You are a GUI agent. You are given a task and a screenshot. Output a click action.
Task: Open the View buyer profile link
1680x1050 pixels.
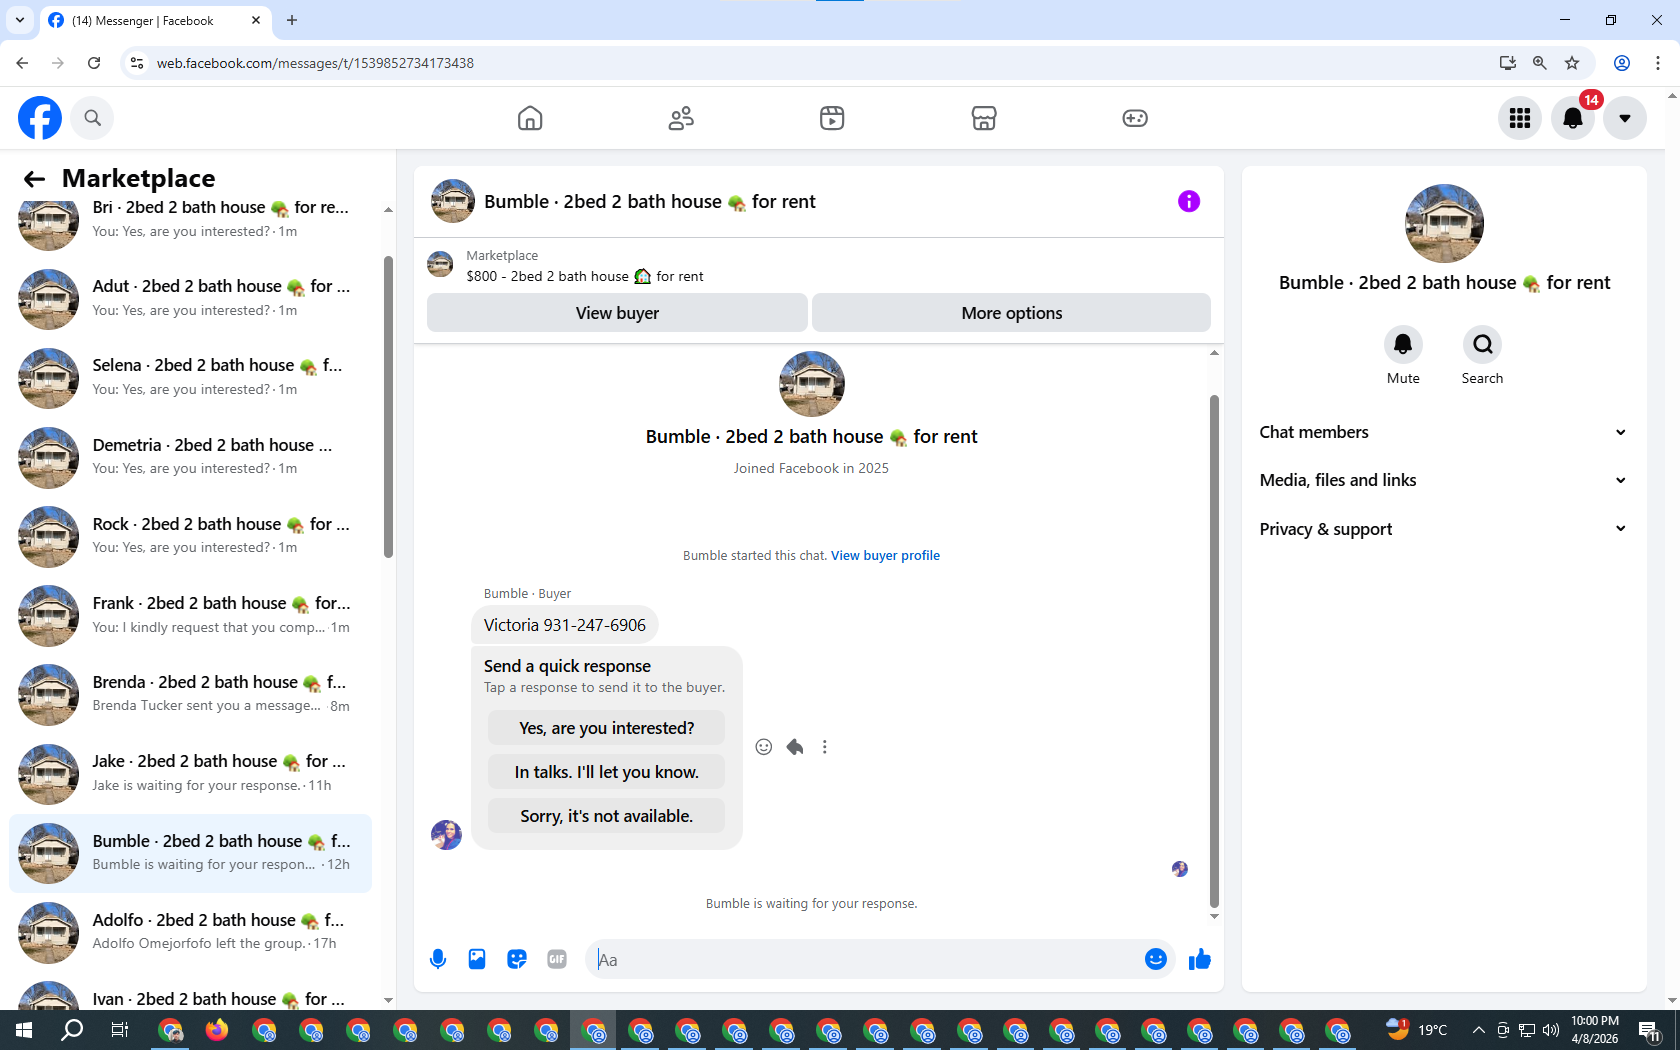tap(885, 555)
